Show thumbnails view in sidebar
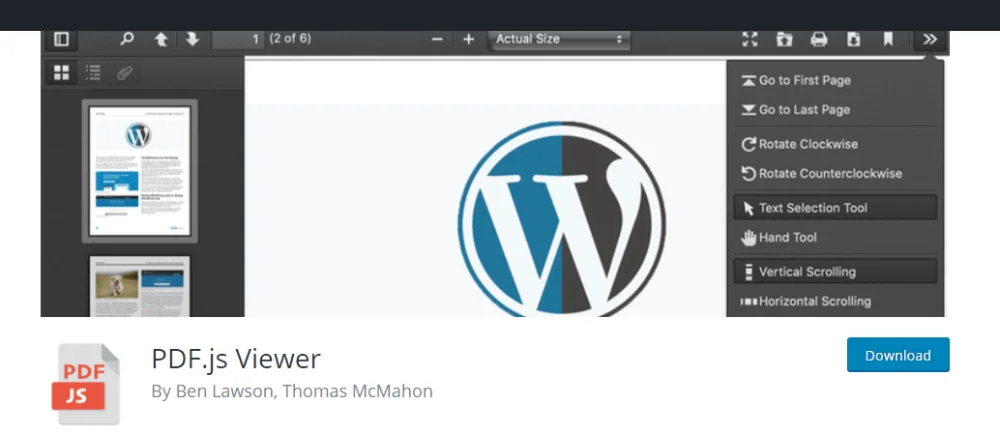This screenshot has height=434, width=1000. (62, 72)
